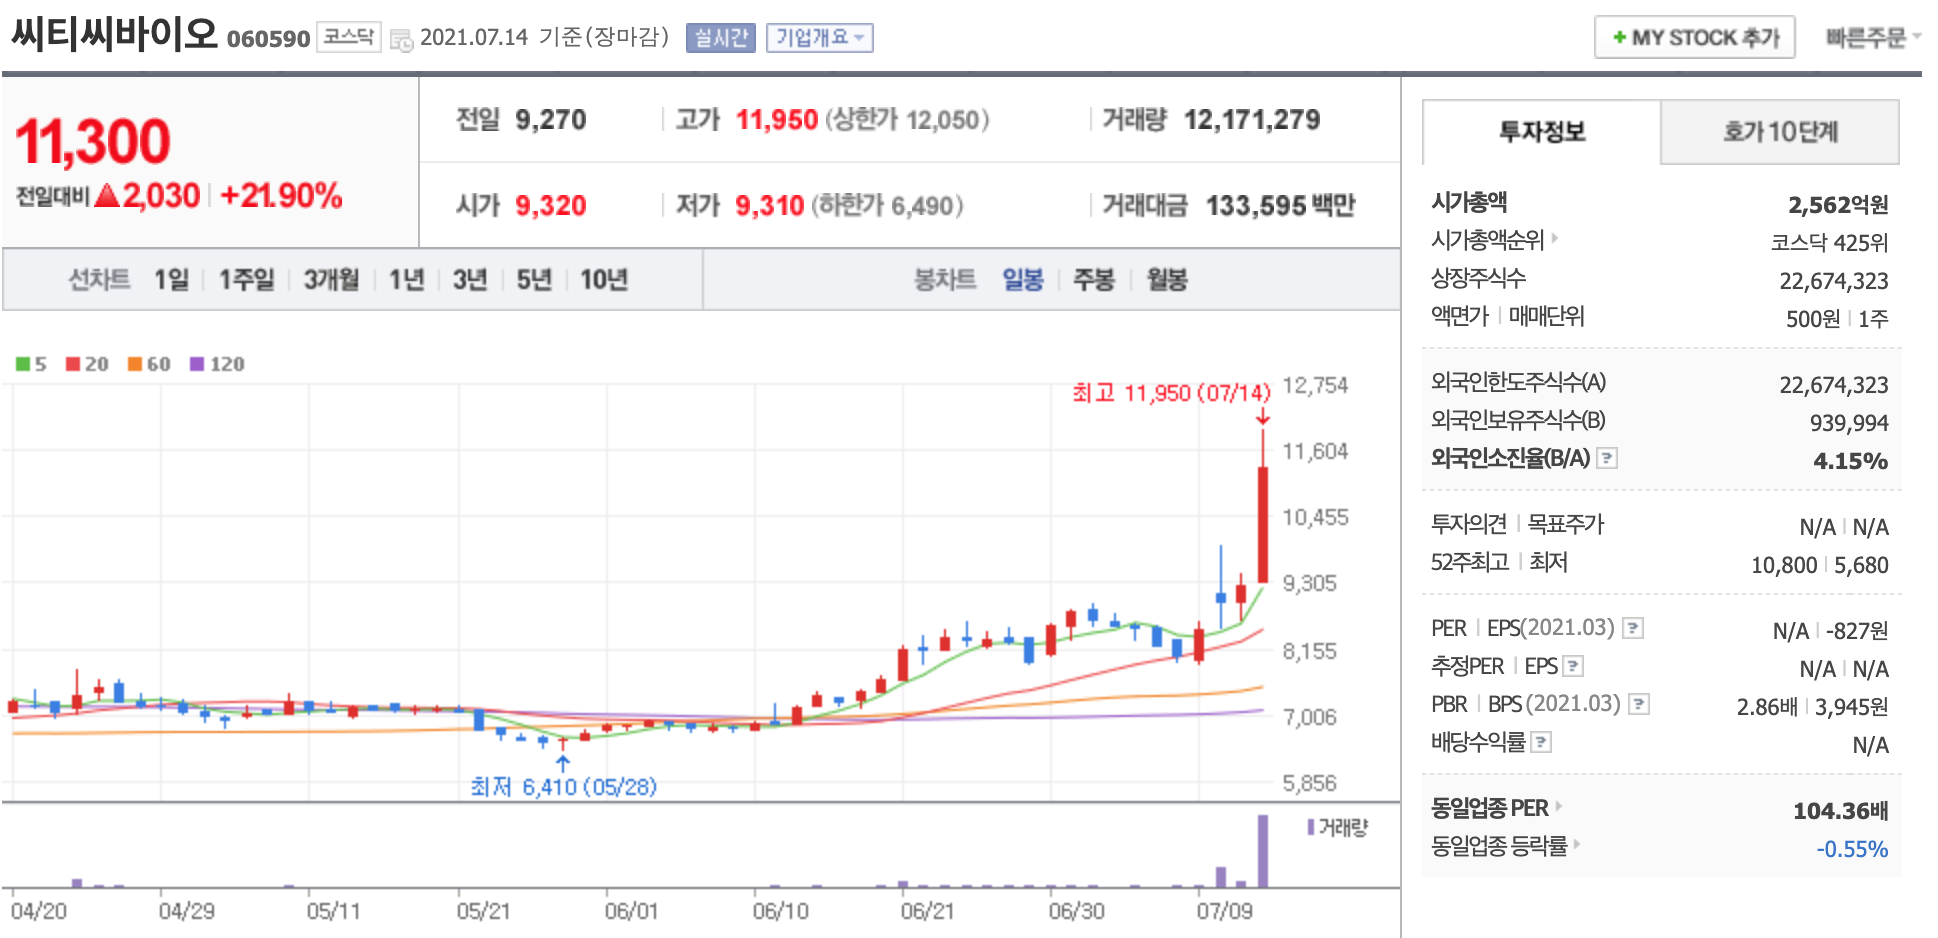The width and height of the screenshot is (1938, 938).
Task: Select 5년 line chart period
Action: [x=534, y=279]
